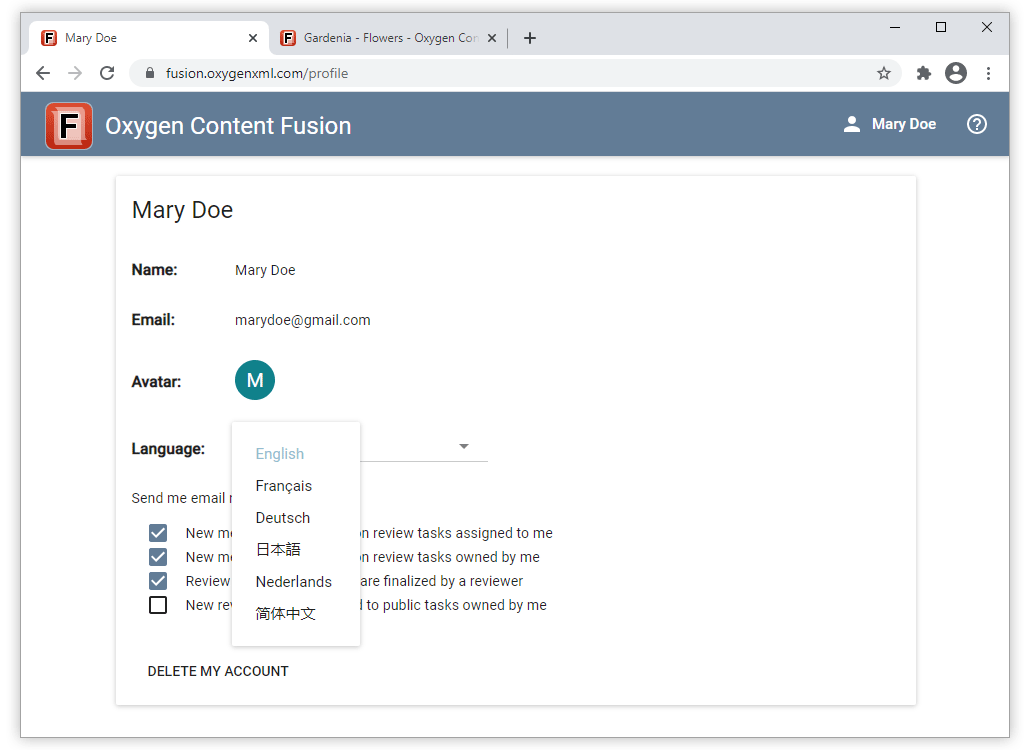This screenshot has width=1030, height=750.
Task: Click the teal M avatar circle
Action: pyautogui.click(x=255, y=380)
